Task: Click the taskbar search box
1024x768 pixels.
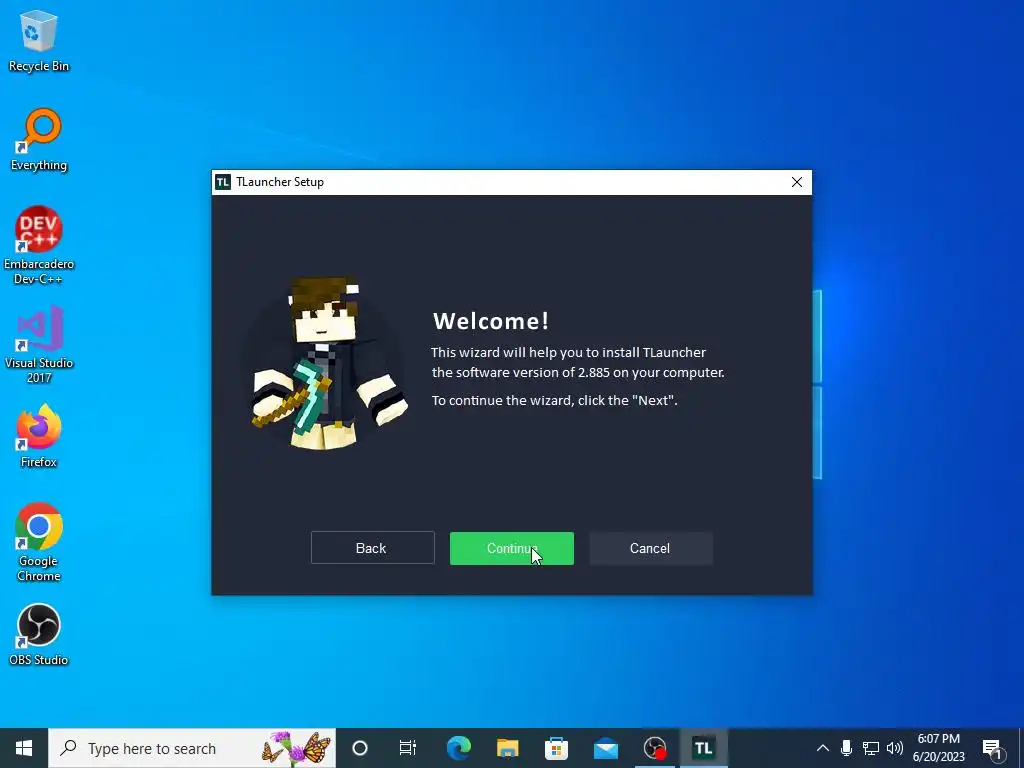Action: (192, 748)
